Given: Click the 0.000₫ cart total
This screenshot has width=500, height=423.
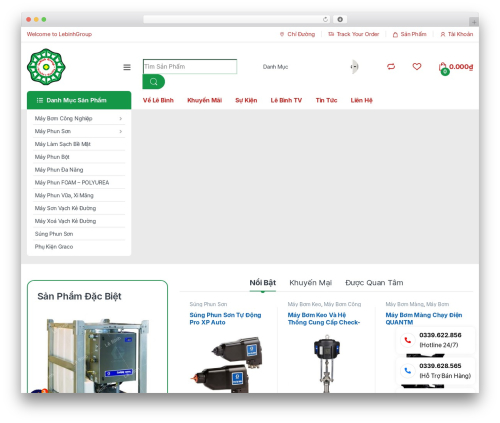Looking at the screenshot, I should click(x=461, y=67).
